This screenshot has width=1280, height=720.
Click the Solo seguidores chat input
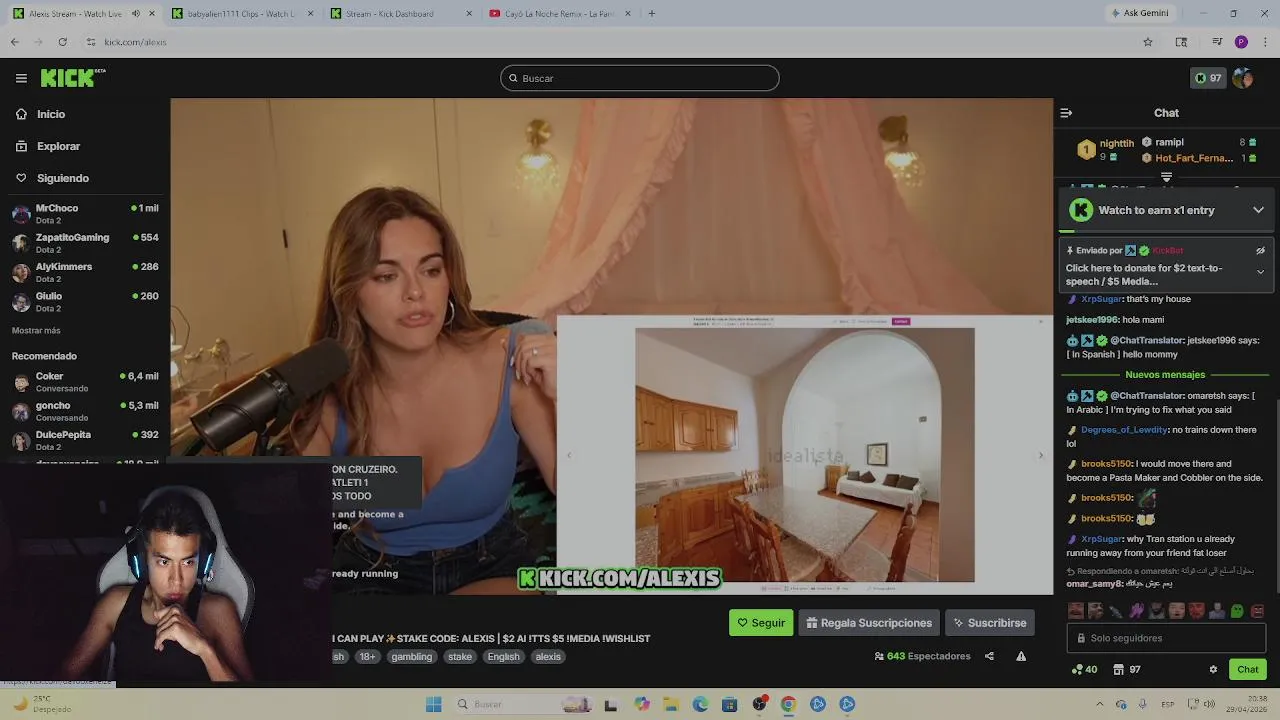coord(1166,638)
